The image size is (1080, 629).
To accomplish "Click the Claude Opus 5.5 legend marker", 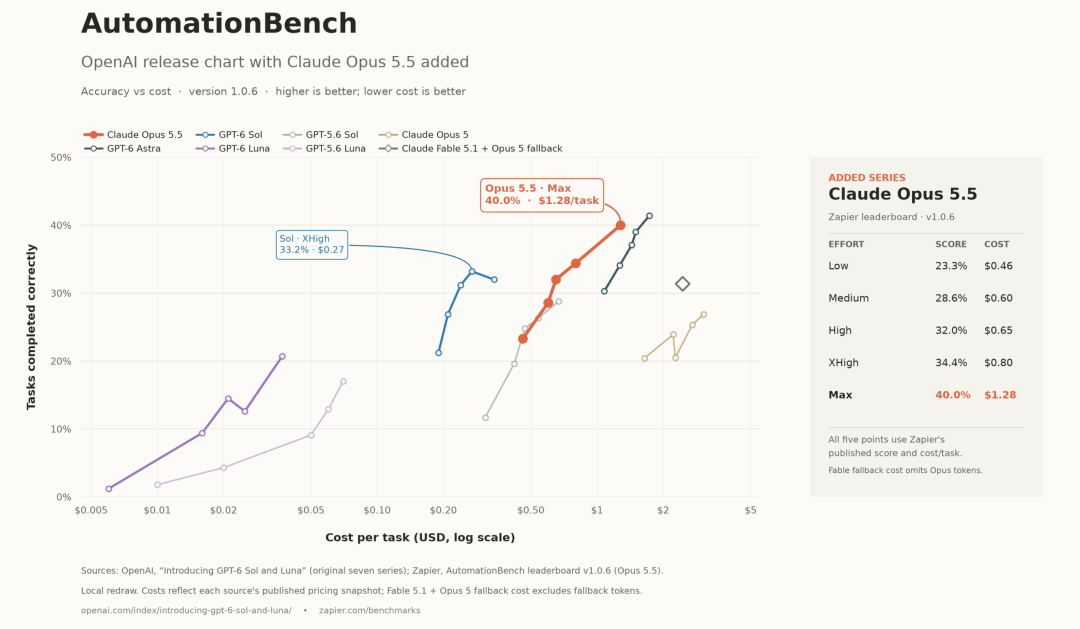I will click(93, 135).
